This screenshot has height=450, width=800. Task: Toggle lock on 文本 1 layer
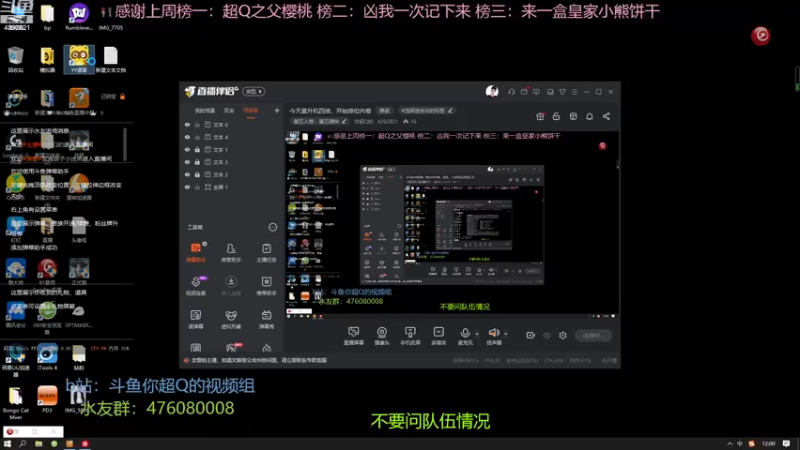[197, 149]
